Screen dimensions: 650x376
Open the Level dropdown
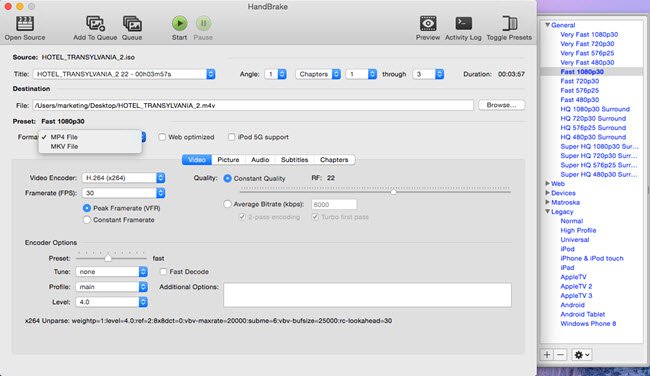click(x=112, y=302)
